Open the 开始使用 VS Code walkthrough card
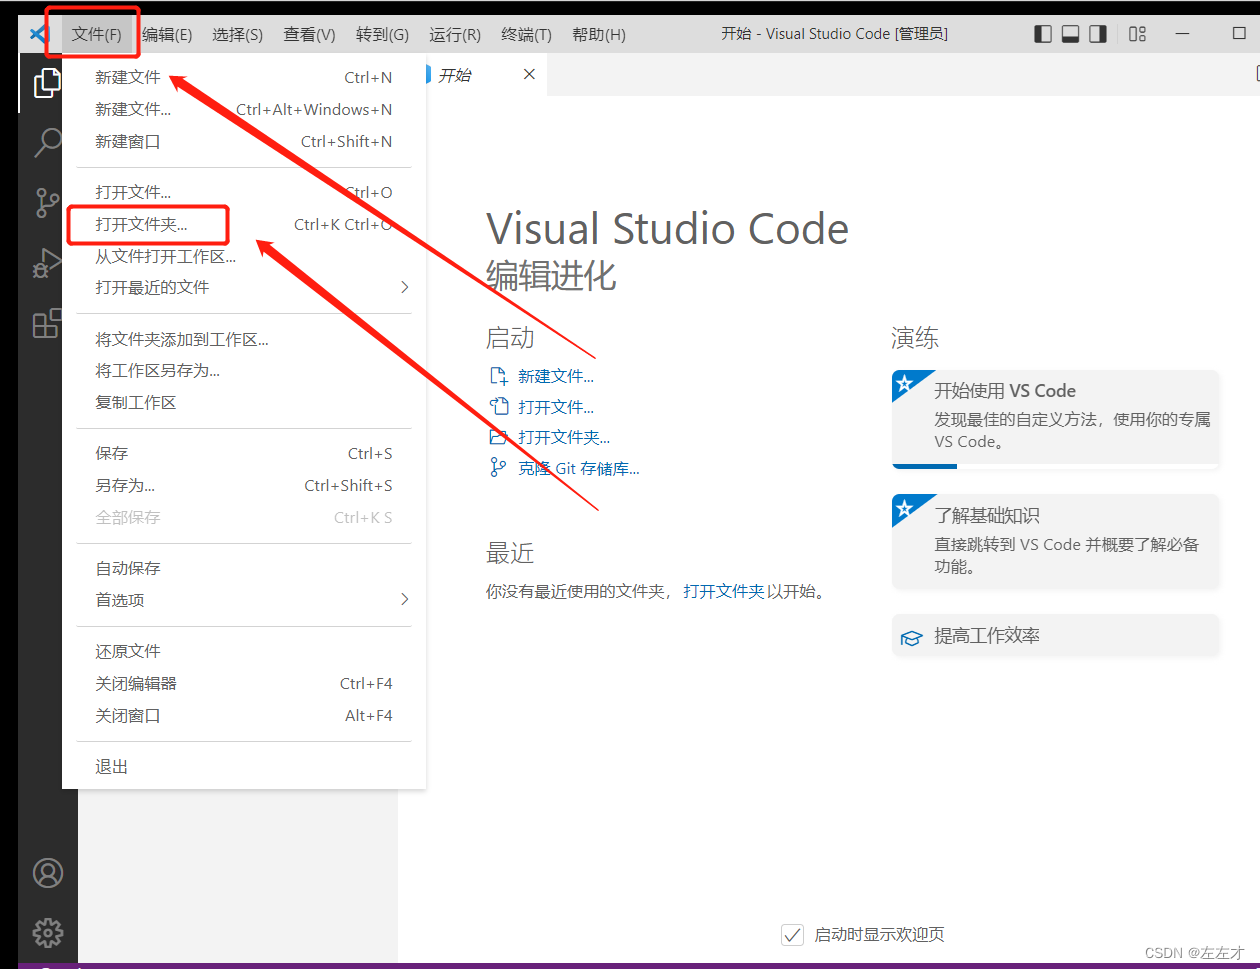 point(1056,419)
